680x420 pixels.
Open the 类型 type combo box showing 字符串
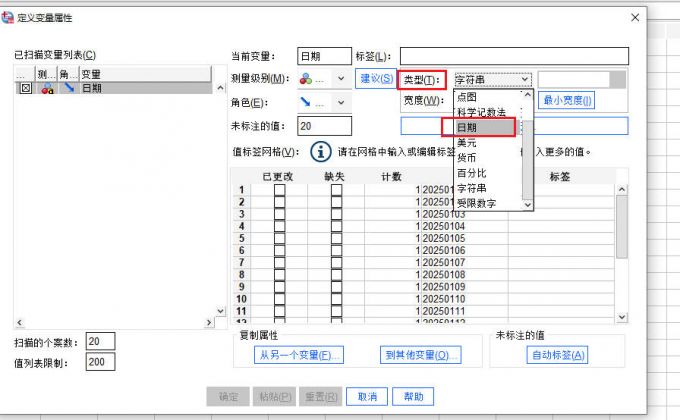[493, 79]
